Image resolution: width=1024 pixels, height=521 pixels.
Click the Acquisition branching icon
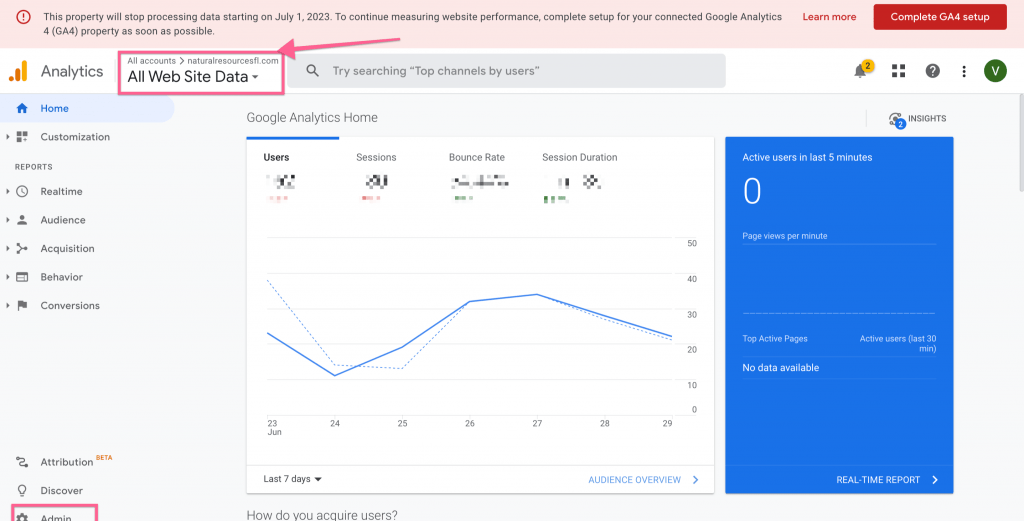point(22,248)
